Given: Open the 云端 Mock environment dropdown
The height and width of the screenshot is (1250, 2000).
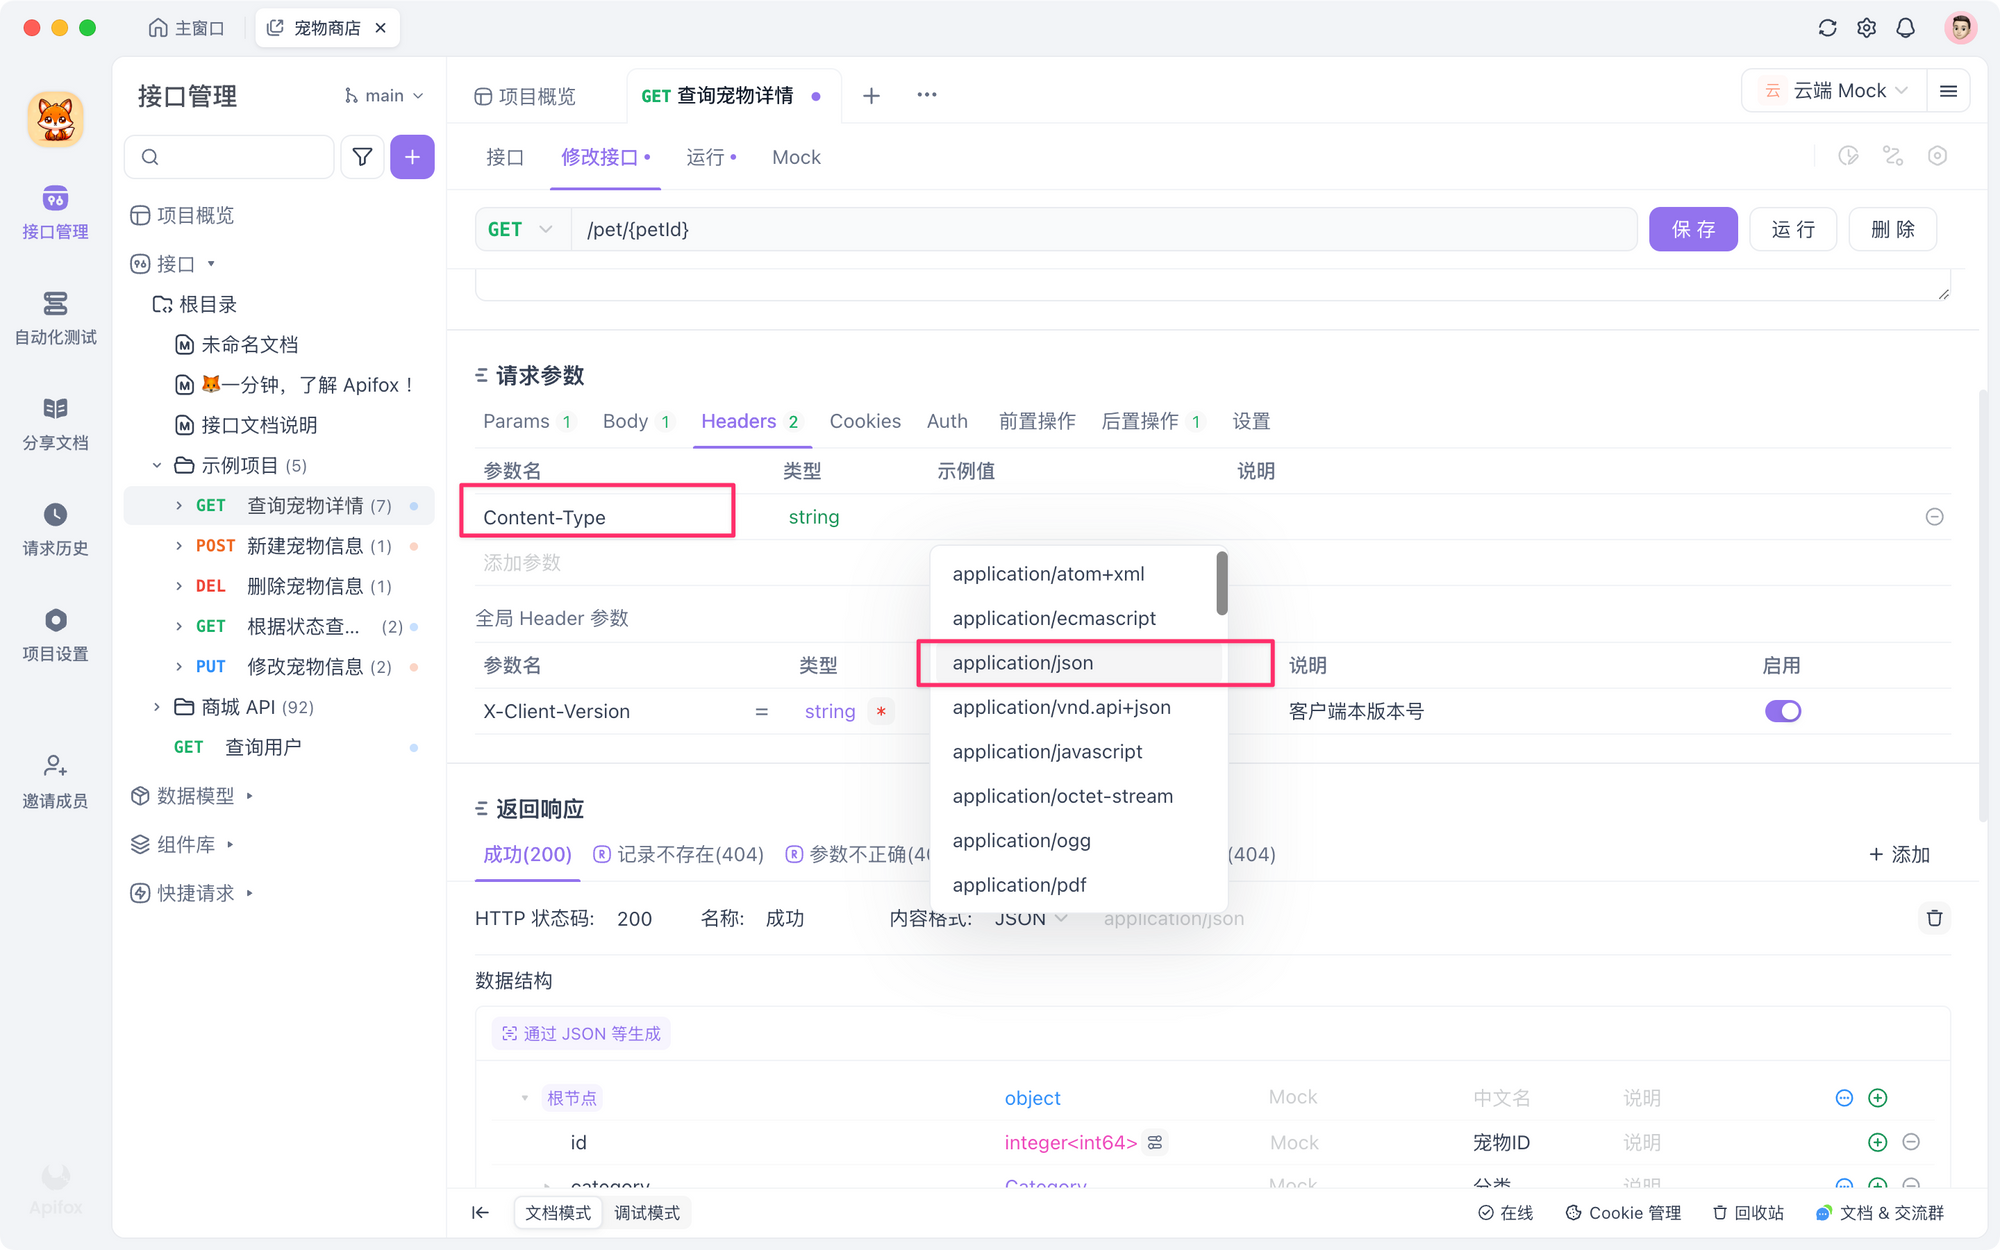Looking at the screenshot, I should (1837, 91).
